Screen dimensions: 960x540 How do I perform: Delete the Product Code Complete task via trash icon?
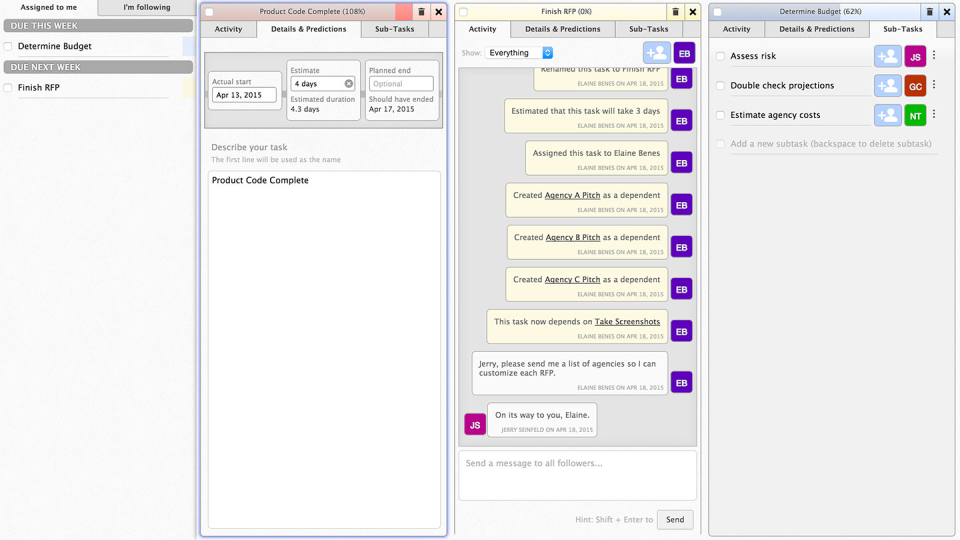[421, 12]
